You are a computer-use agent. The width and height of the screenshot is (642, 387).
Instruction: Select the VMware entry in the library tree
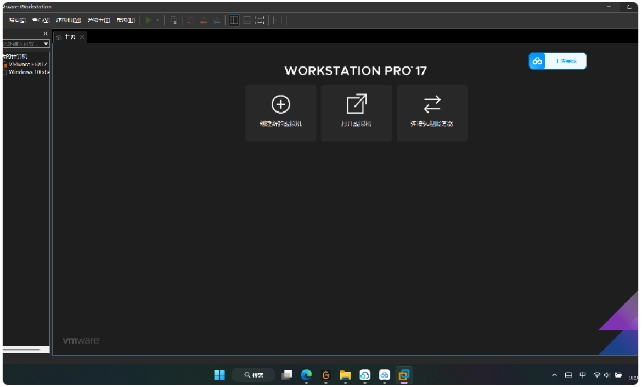[27, 64]
